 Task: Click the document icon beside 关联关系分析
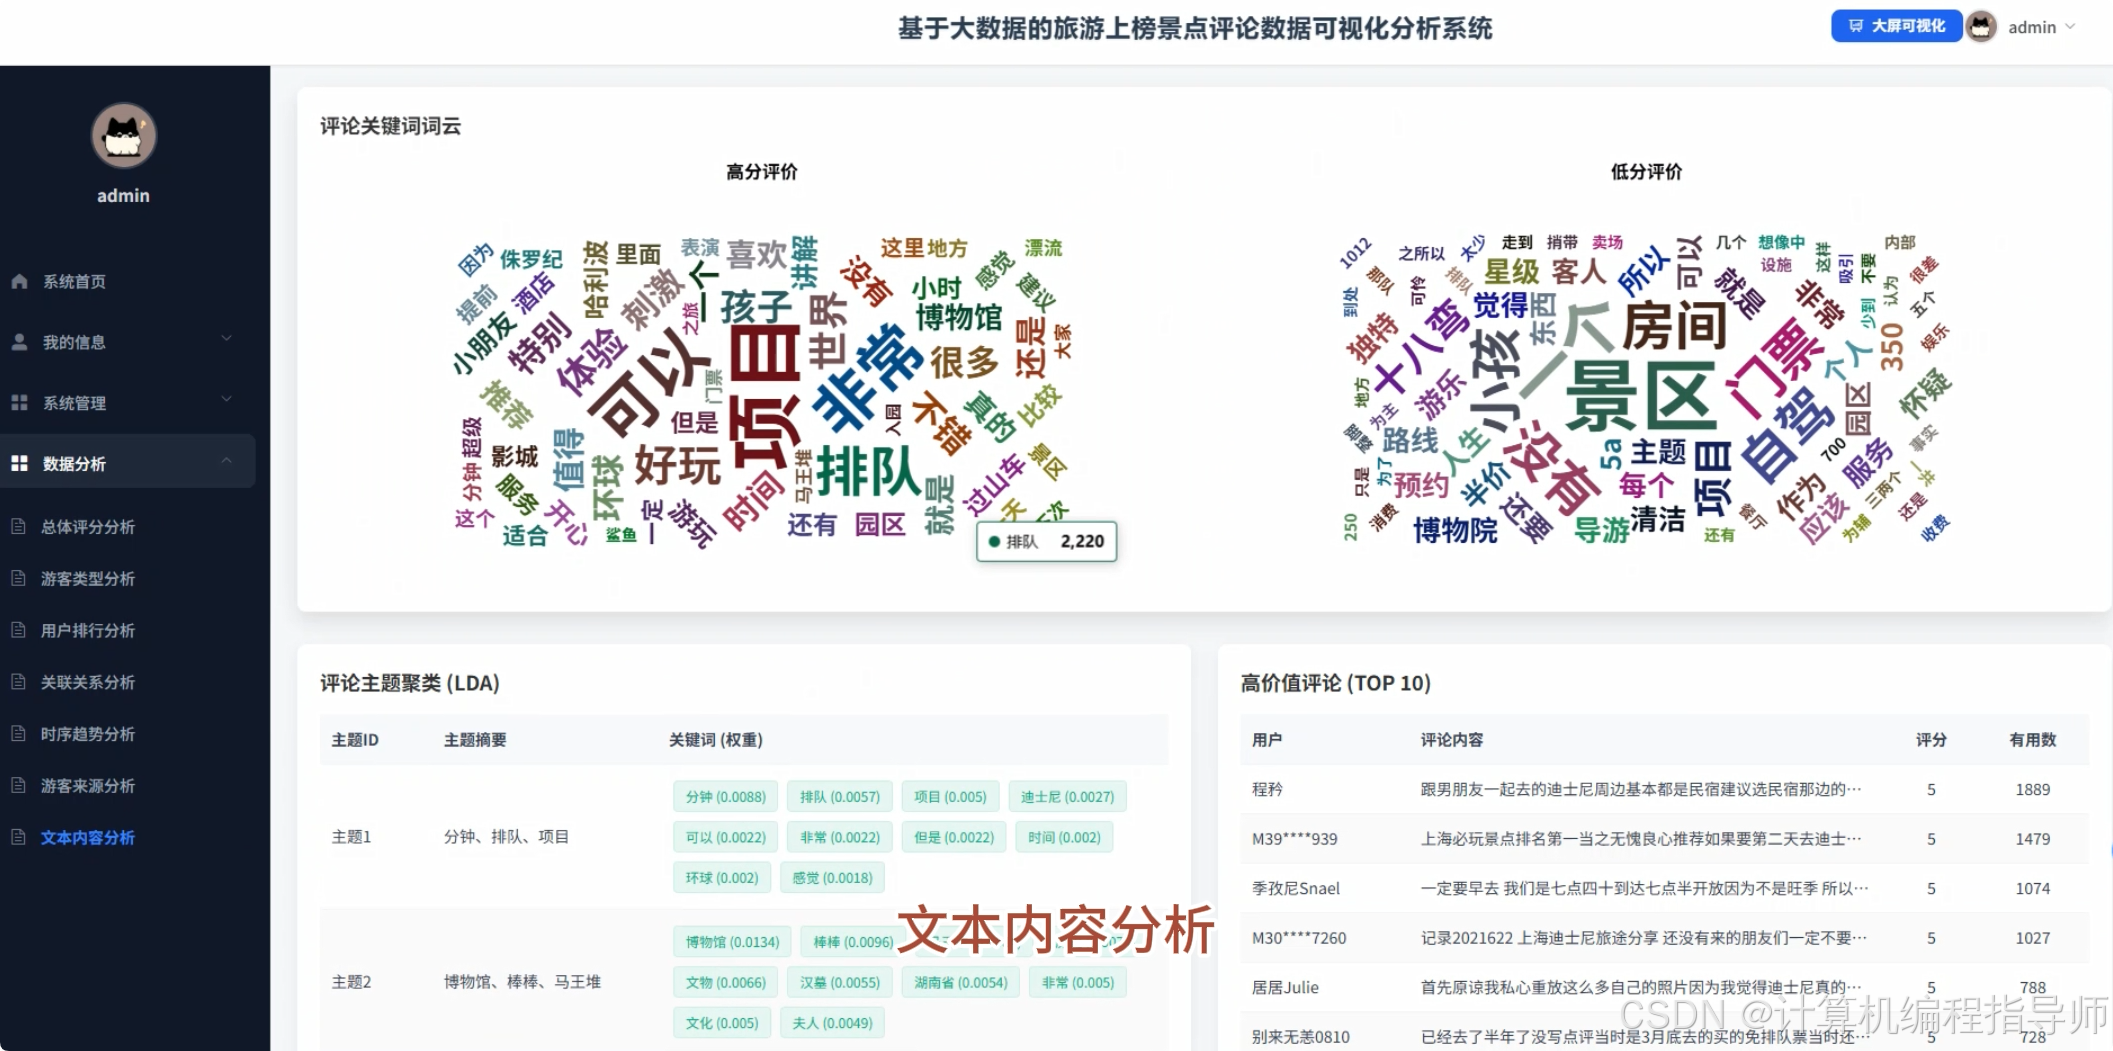[x=18, y=682]
